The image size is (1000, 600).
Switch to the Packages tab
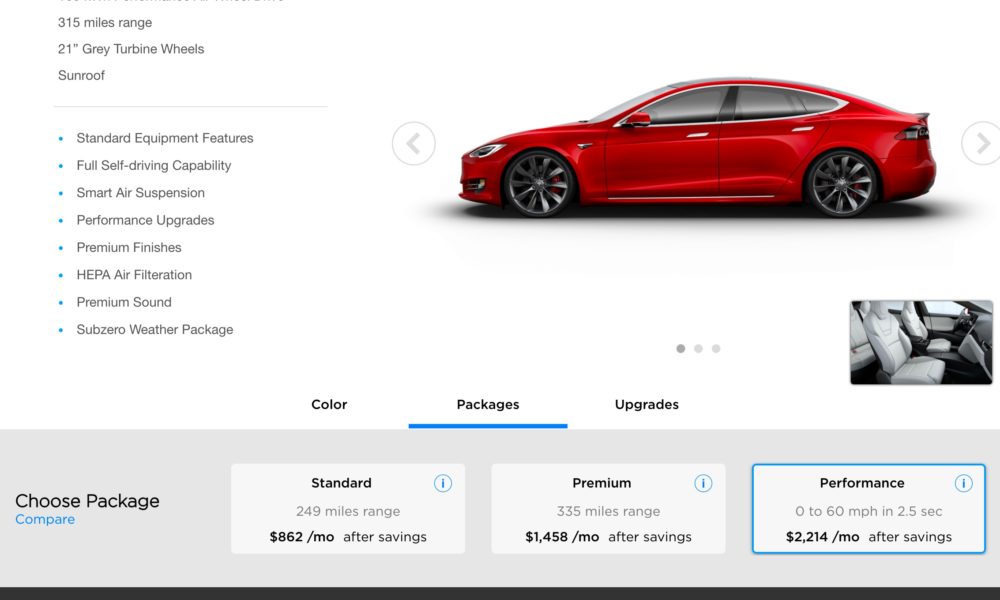pos(488,404)
